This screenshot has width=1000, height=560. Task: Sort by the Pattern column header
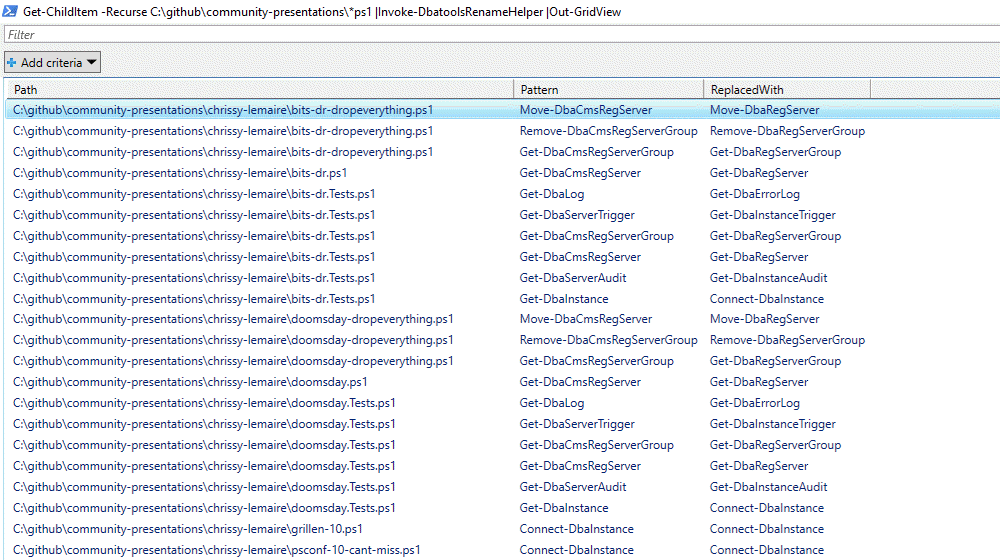pos(608,89)
